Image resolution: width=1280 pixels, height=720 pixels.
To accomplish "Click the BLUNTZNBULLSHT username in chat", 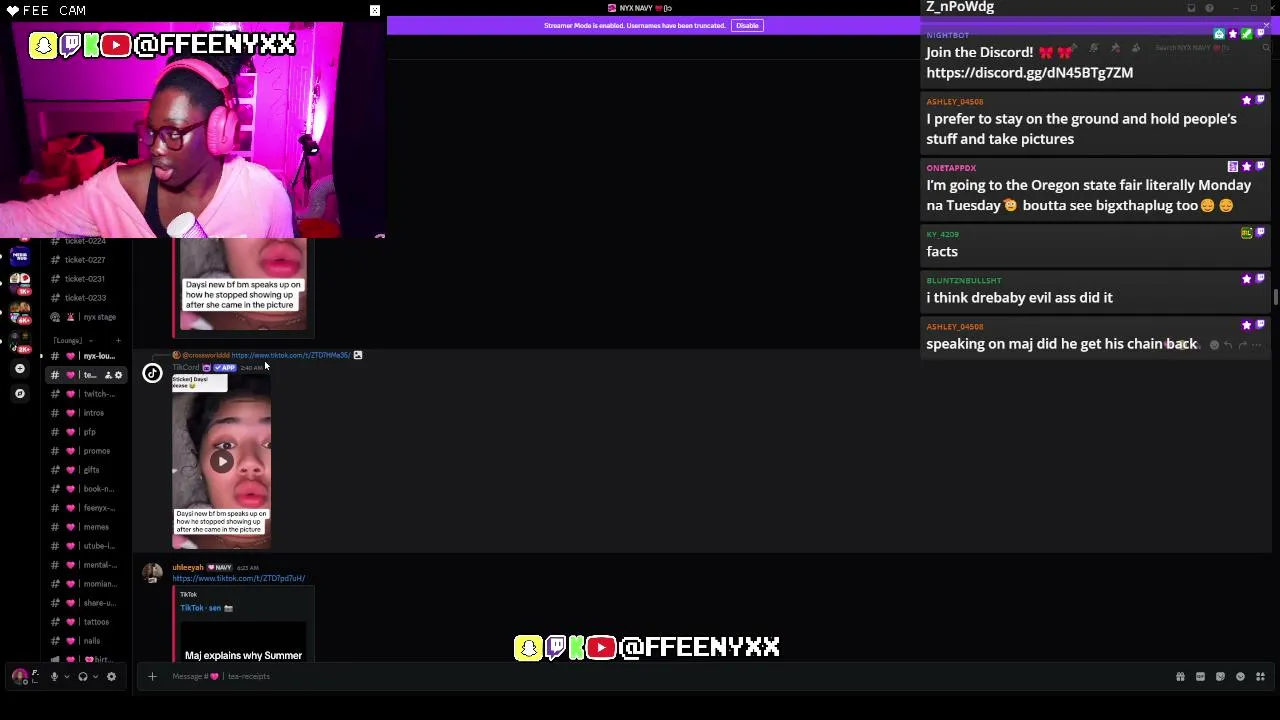I will (x=963, y=280).
